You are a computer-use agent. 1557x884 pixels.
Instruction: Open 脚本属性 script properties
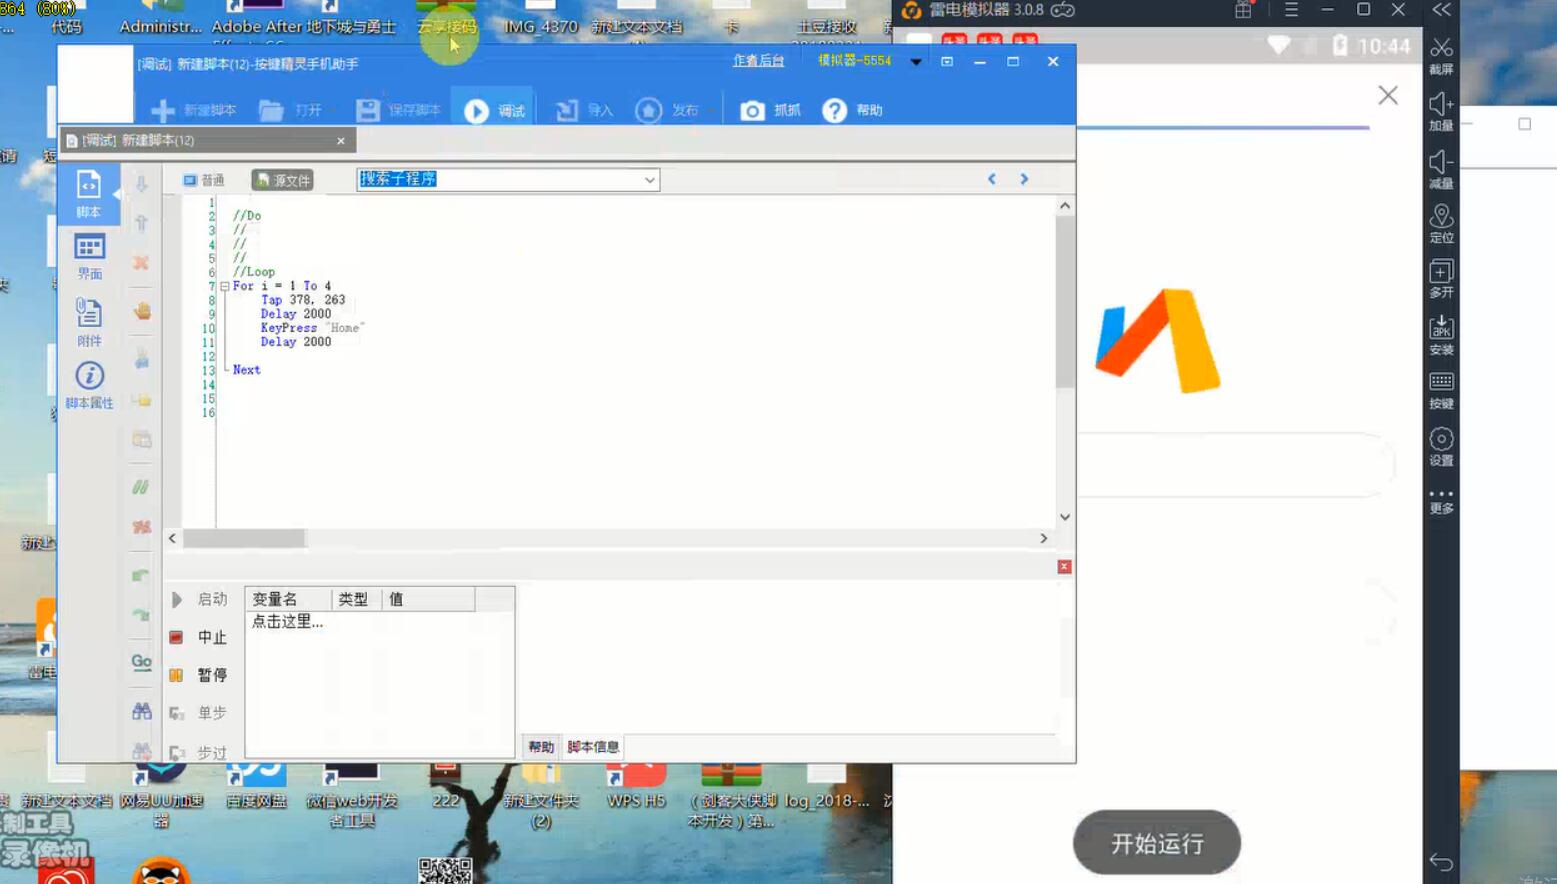[x=89, y=385]
